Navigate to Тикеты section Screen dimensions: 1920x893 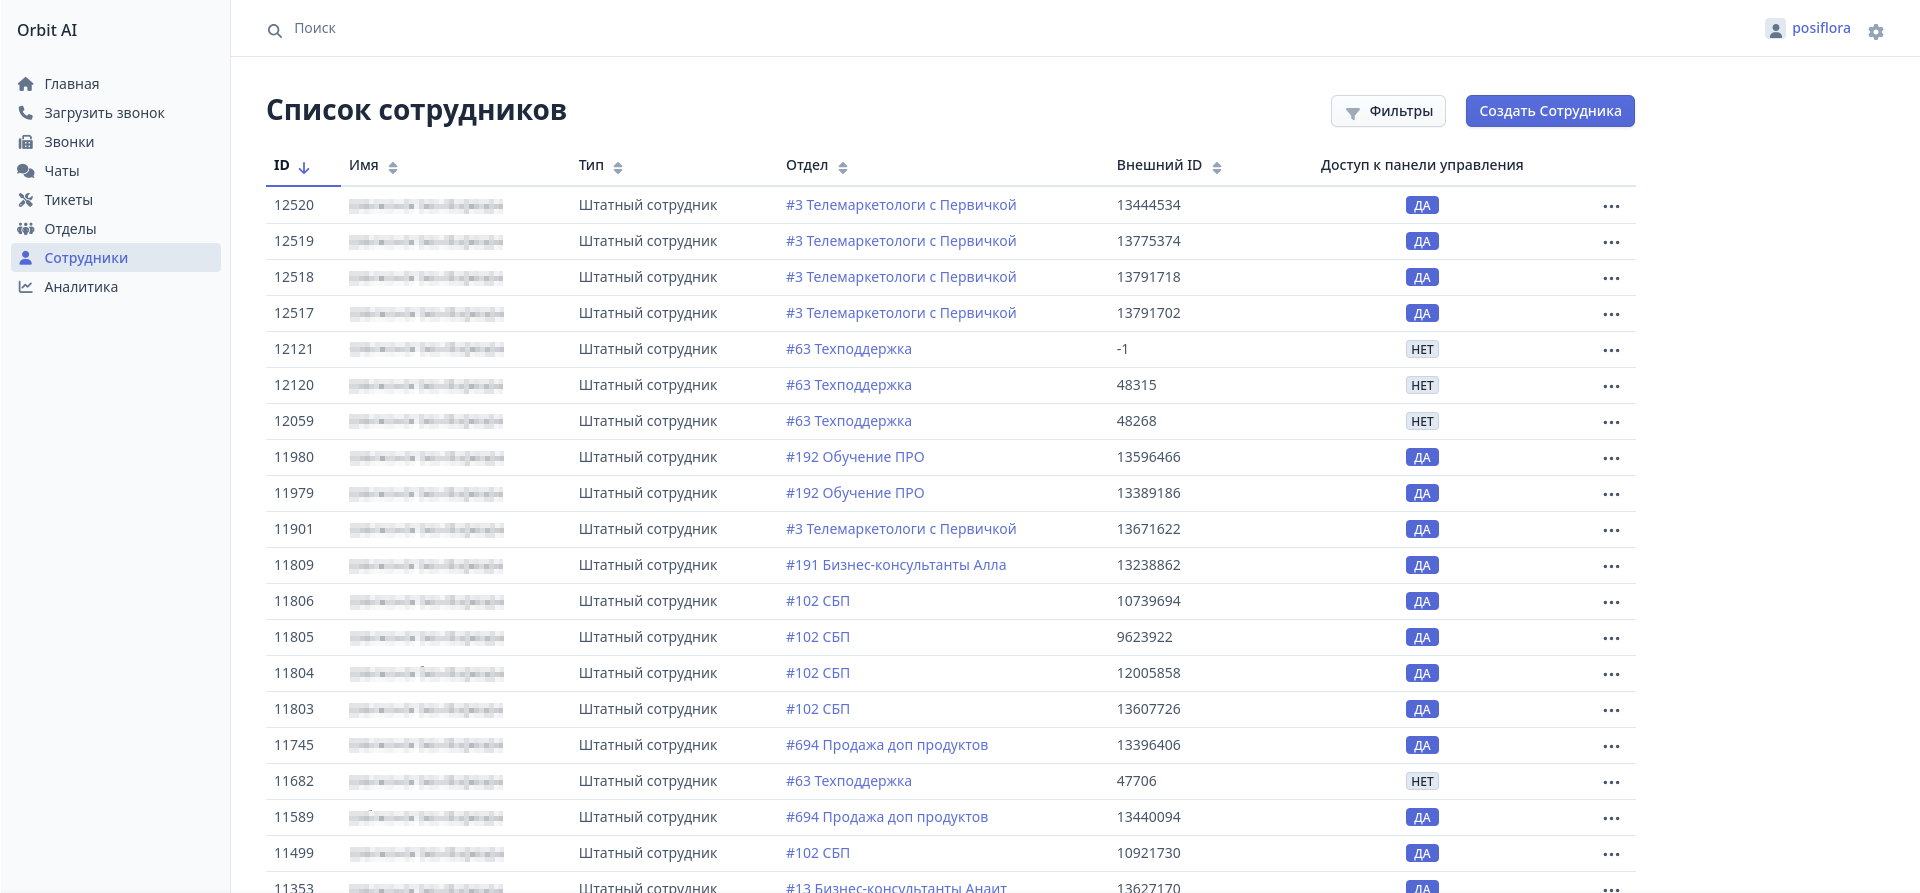(x=68, y=200)
